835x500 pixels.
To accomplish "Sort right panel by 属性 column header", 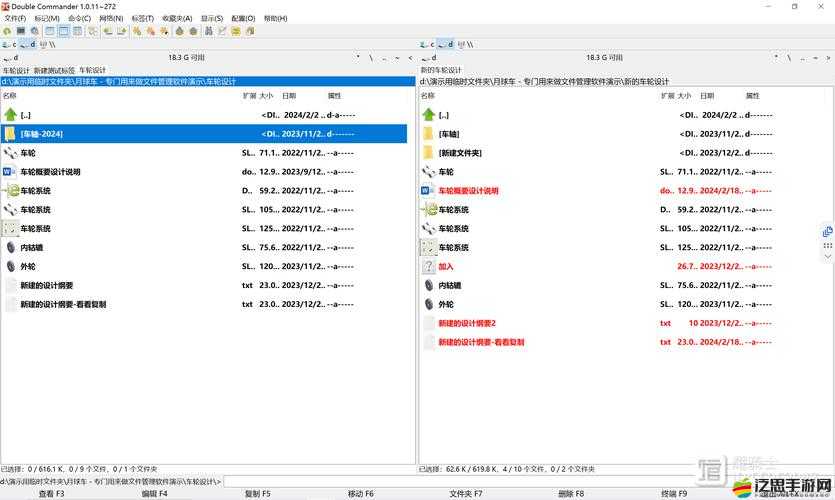I will (752, 96).
